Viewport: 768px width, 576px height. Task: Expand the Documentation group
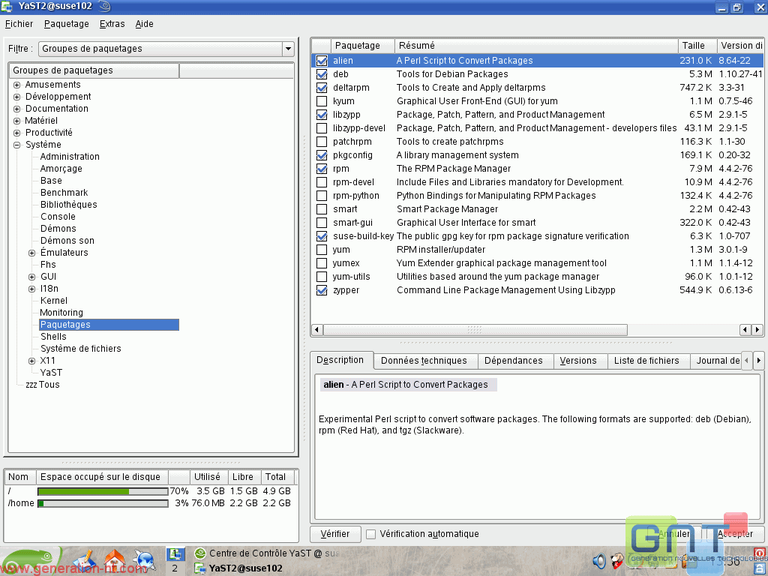17,109
